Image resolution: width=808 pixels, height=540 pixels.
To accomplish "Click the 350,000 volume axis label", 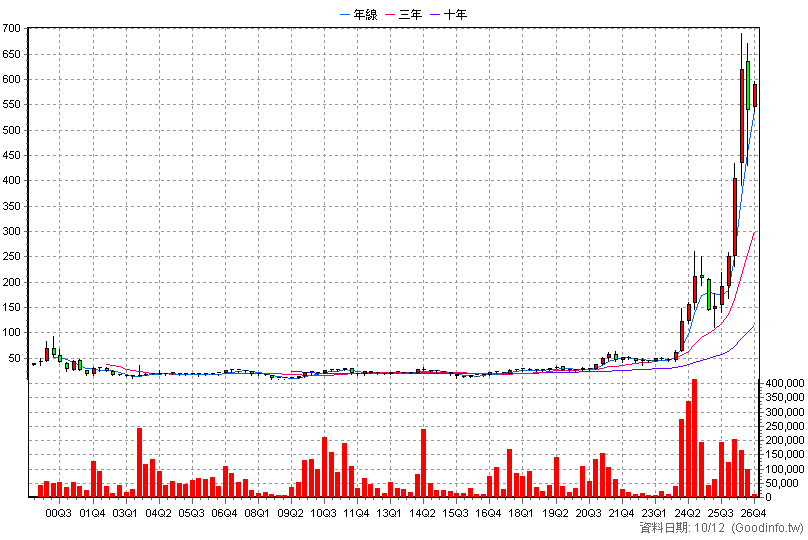I will [785, 397].
